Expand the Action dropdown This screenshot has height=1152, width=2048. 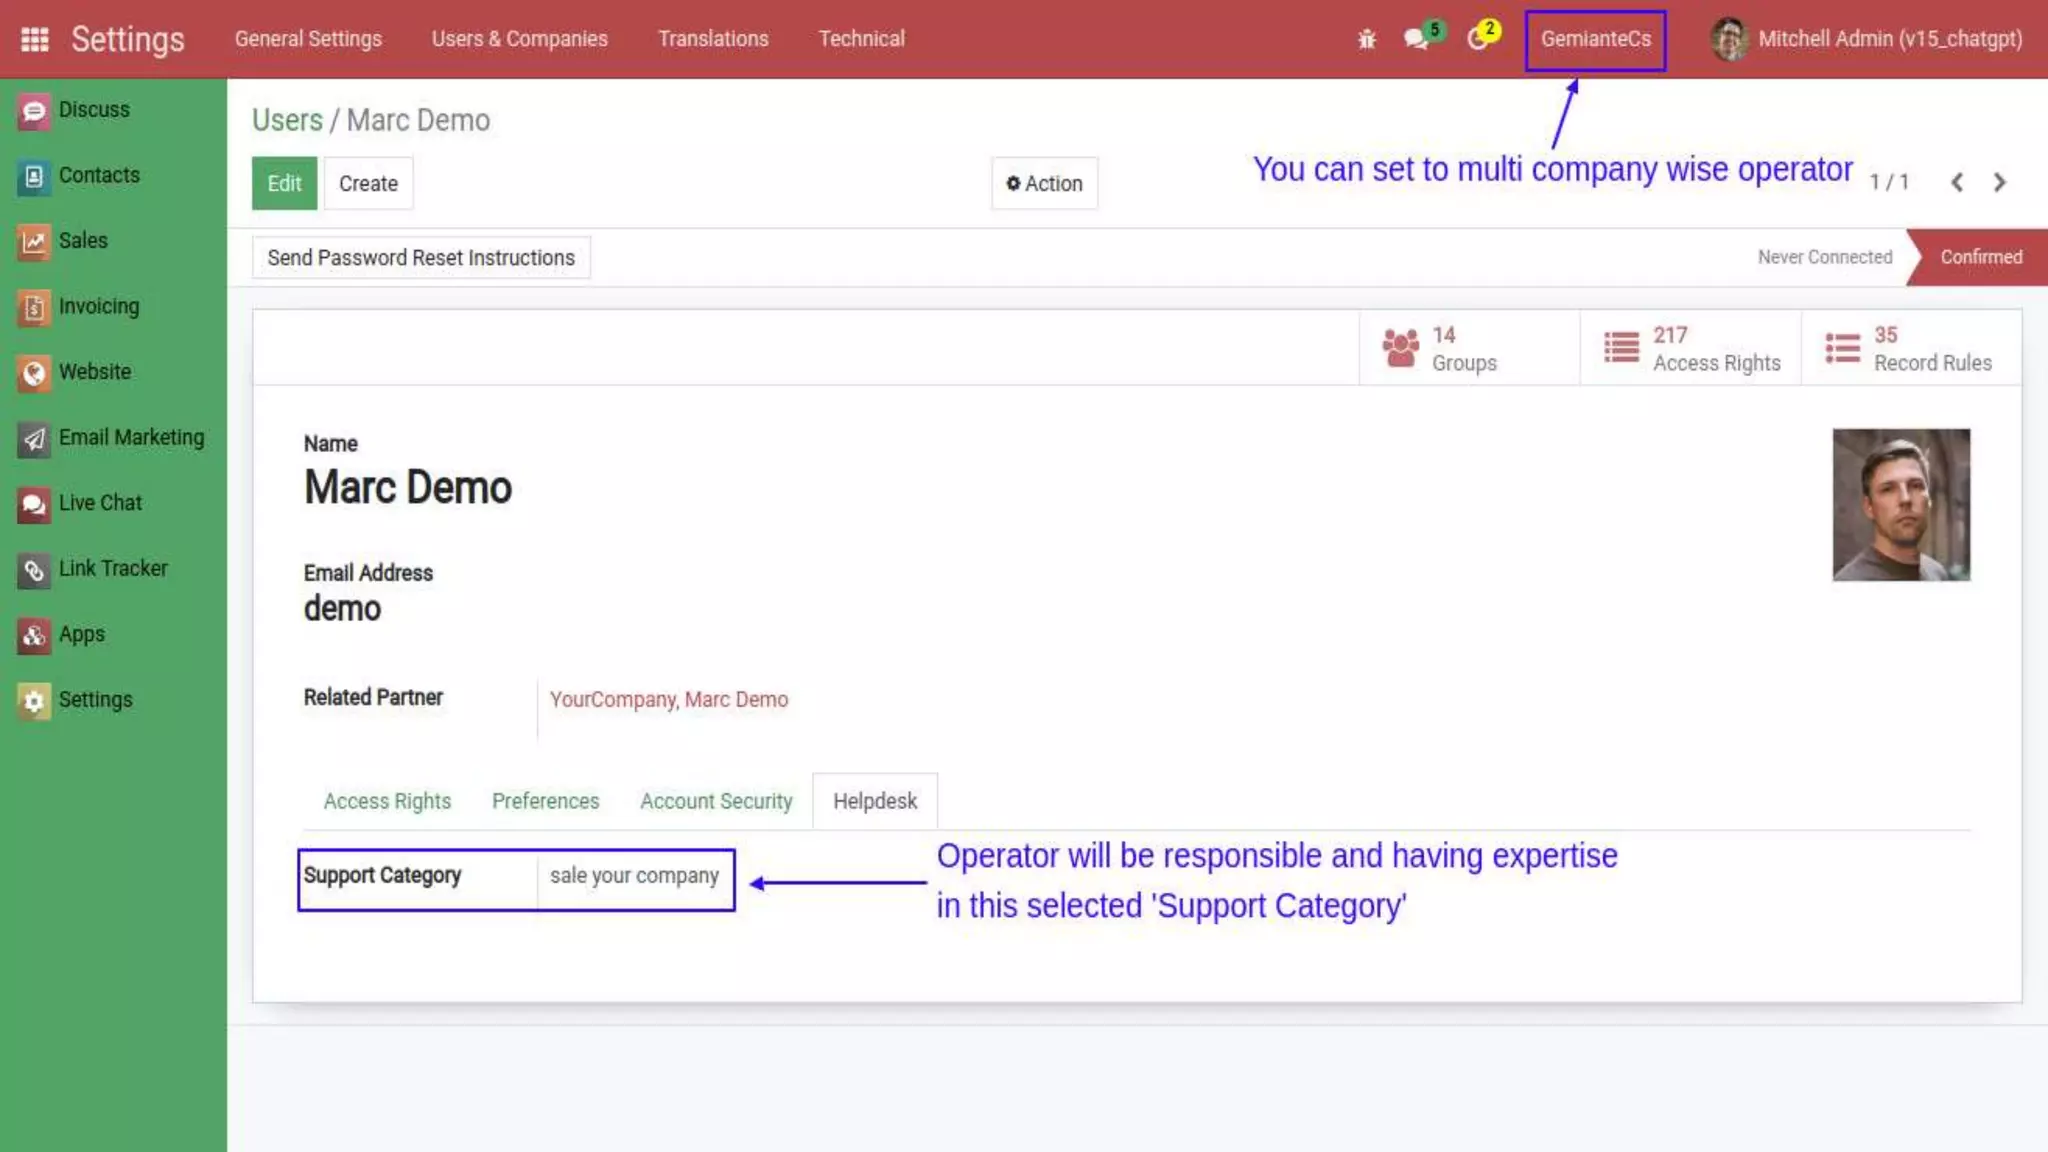[x=1044, y=184]
